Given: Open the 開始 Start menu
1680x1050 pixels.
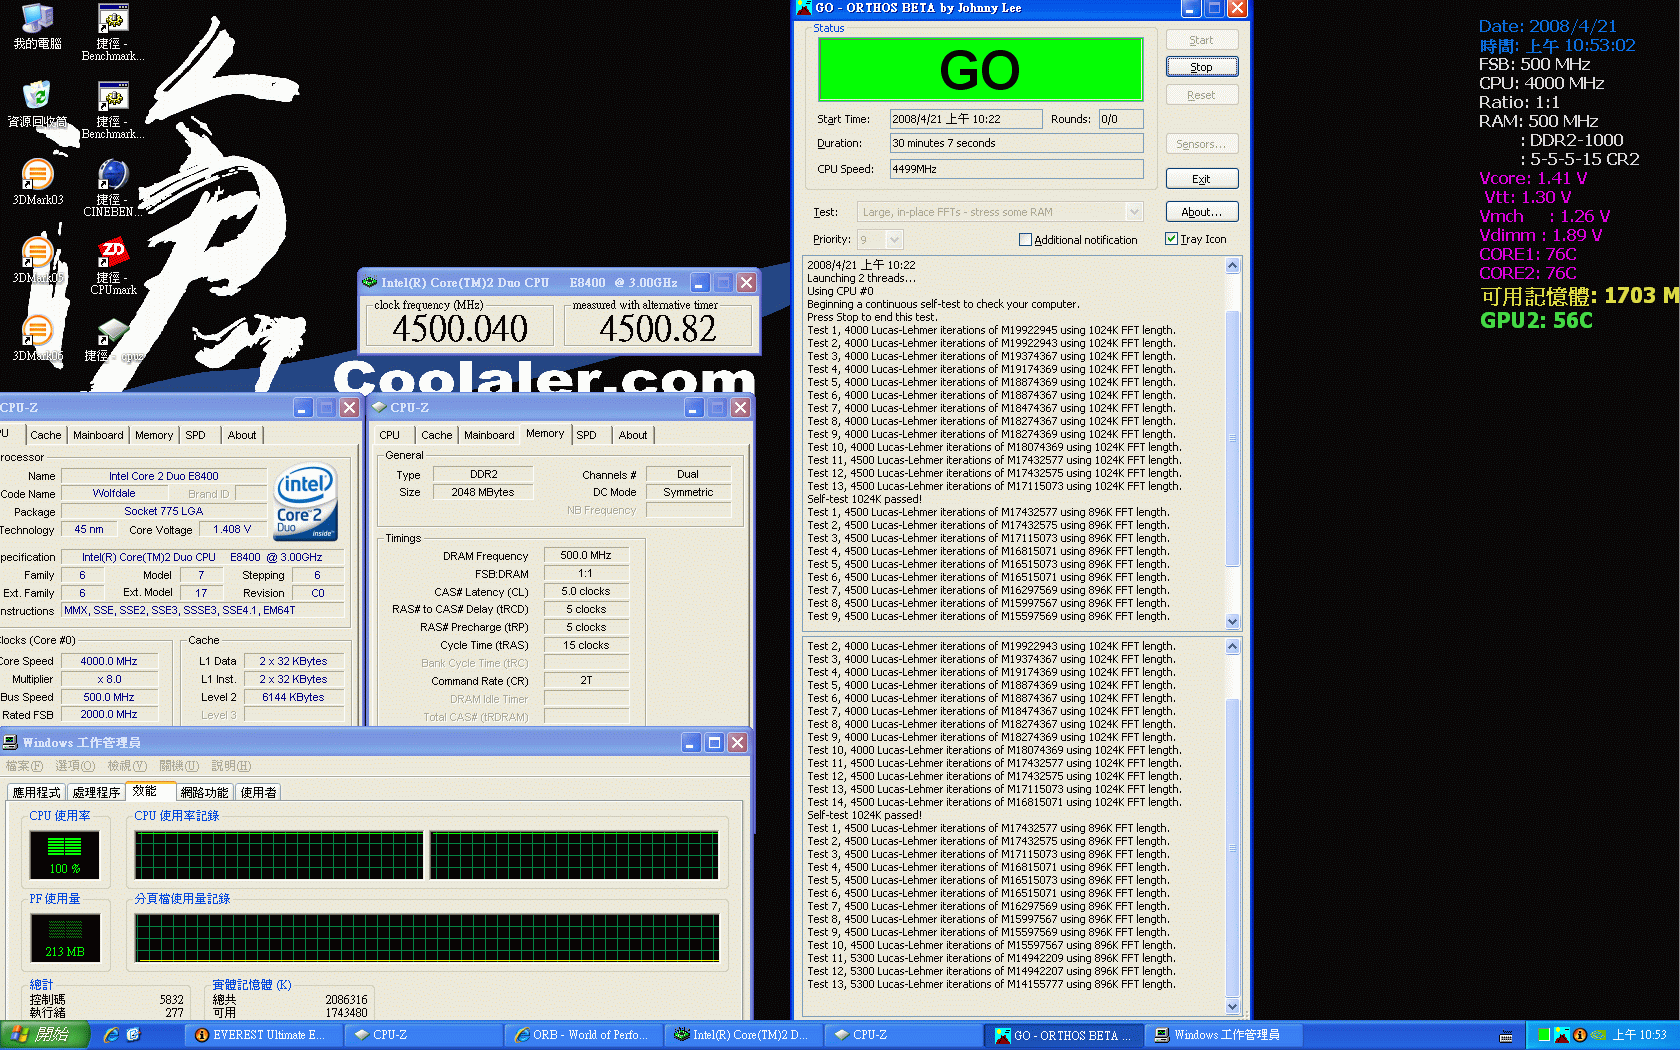Looking at the screenshot, I should click(x=45, y=1035).
